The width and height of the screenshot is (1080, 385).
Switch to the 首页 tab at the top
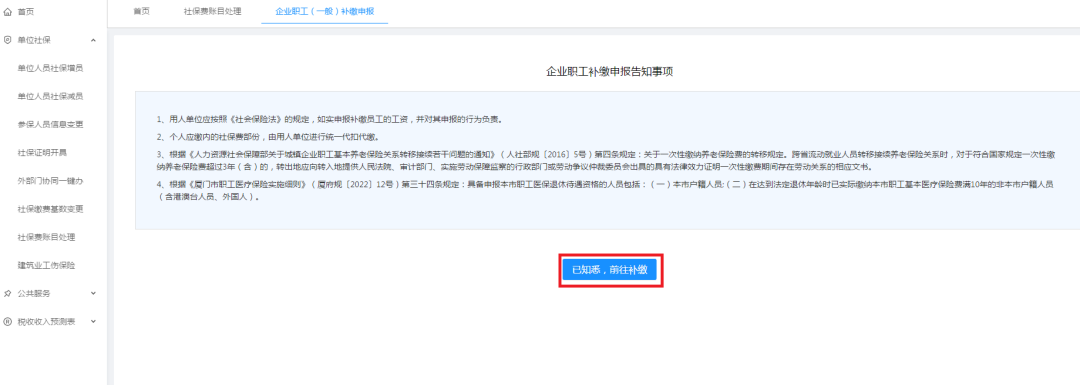141,12
